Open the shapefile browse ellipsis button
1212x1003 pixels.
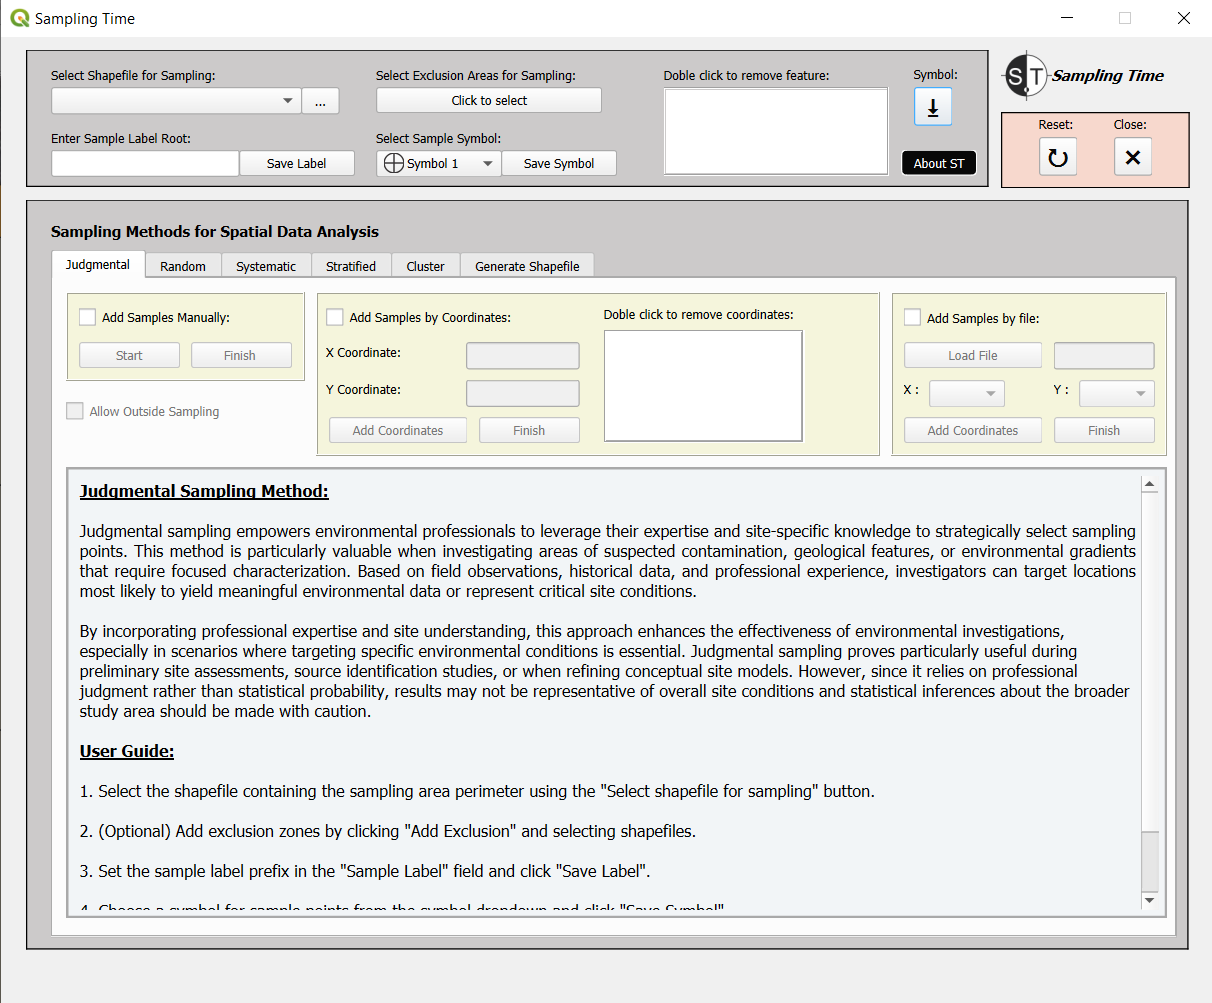point(320,101)
